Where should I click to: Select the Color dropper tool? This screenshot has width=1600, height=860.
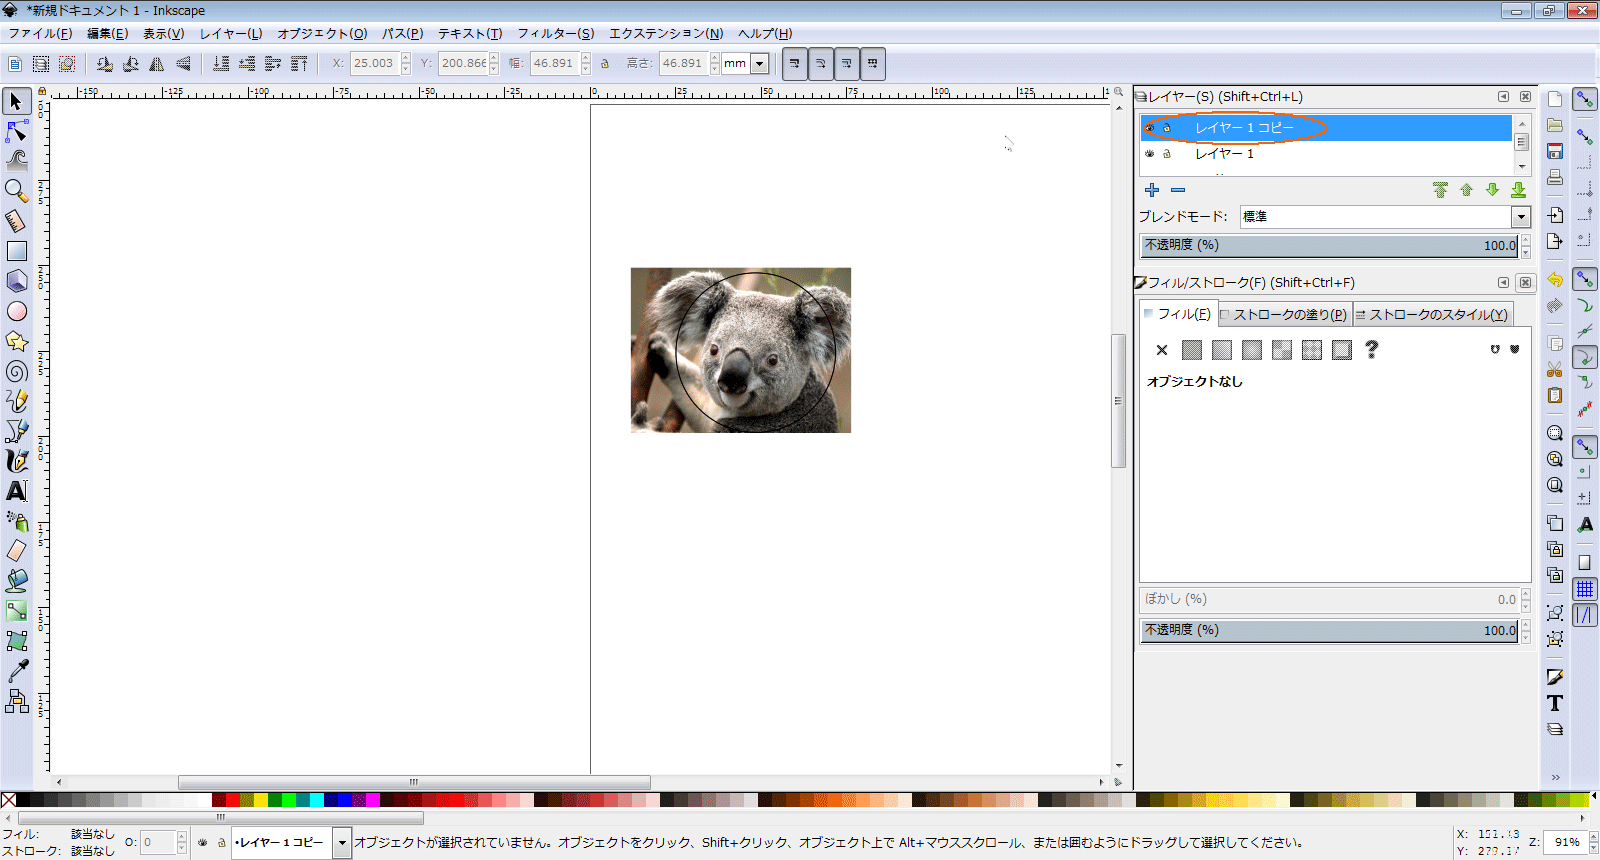point(17,671)
